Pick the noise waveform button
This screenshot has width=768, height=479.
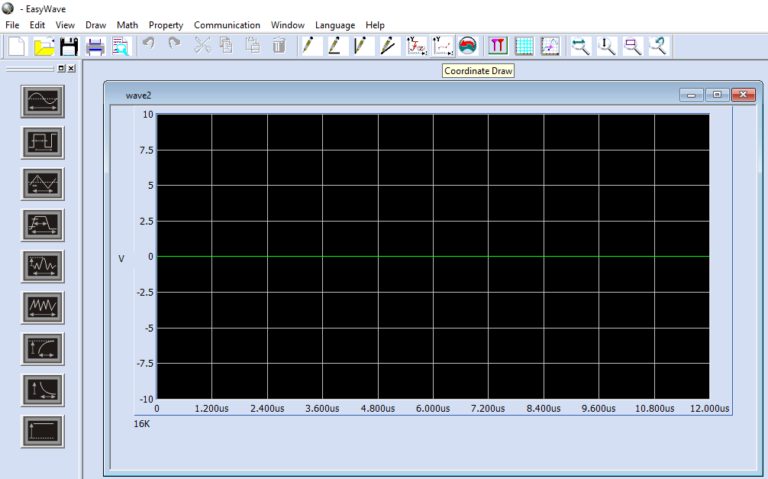[x=43, y=307]
